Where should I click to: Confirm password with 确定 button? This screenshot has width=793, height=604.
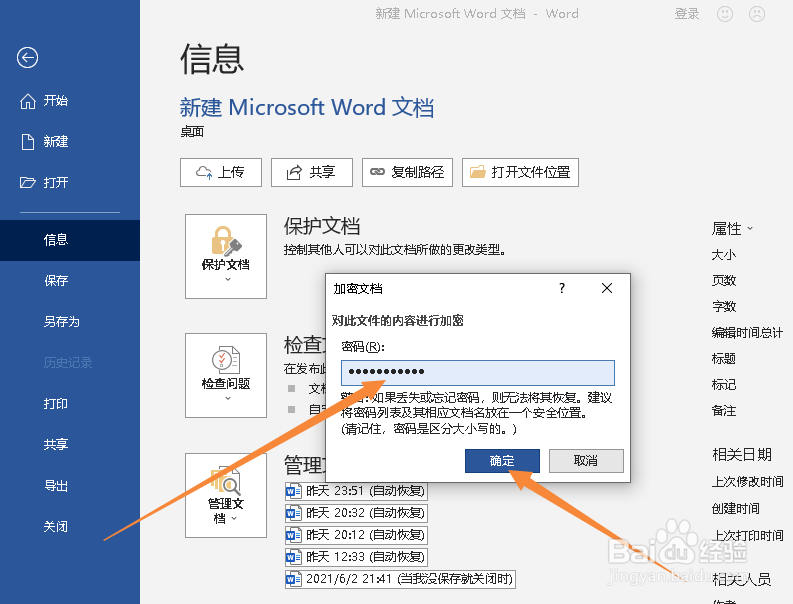coord(502,461)
